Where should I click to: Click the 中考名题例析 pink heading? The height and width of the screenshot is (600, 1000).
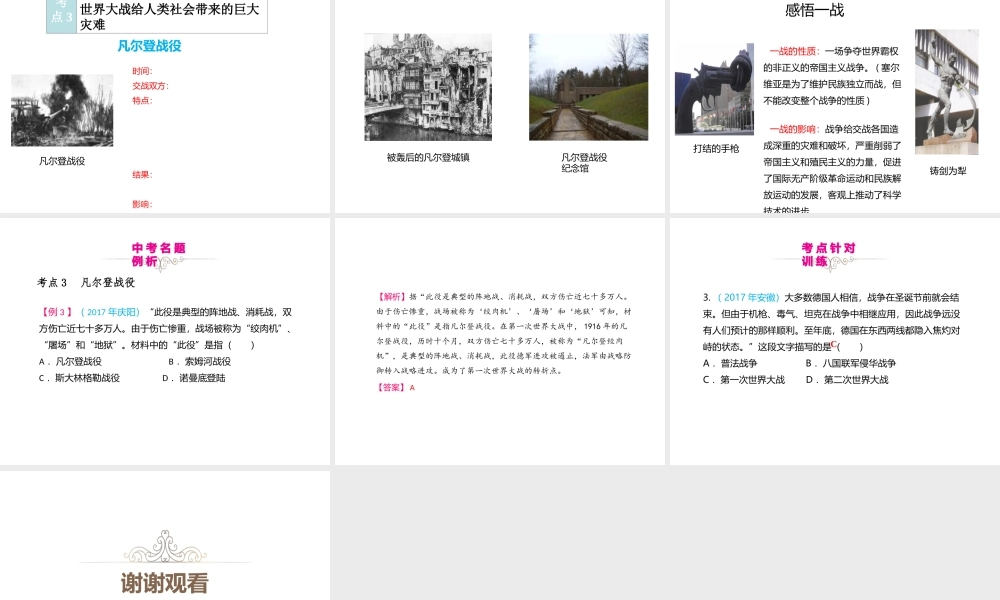pyautogui.click(x=158, y=254)
